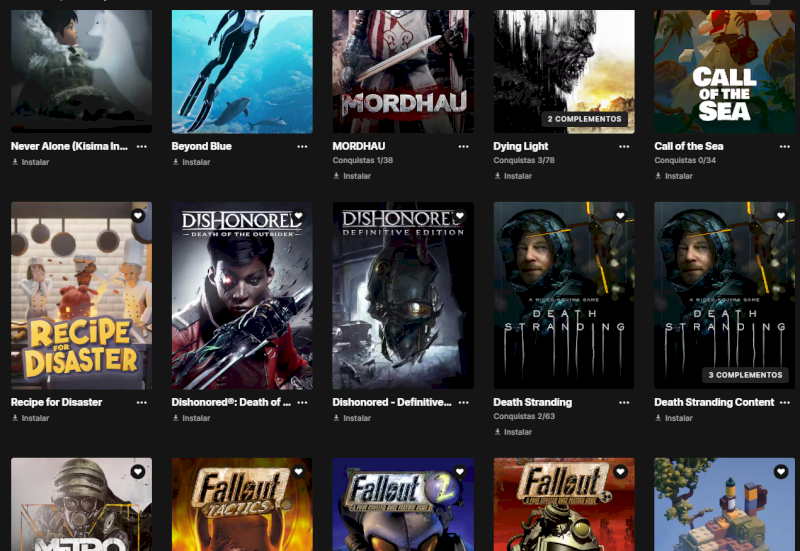Screen dimensions: 800x551
Task: Open three-dot menu for Death Stranding
Action: (624, 403)
